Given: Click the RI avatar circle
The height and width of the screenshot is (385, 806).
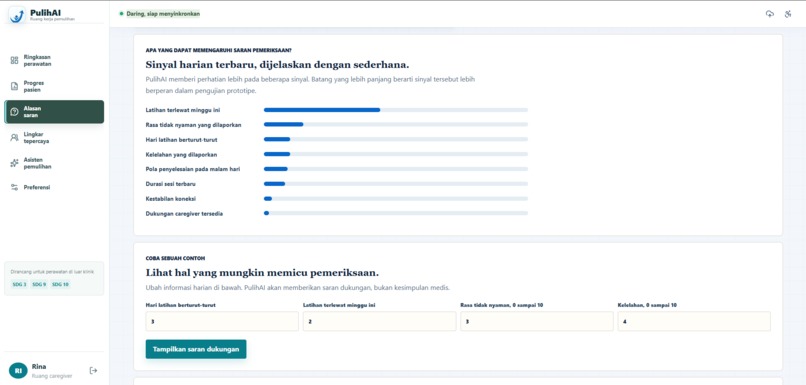Looking at the screenshot, I should click(18, 370).
